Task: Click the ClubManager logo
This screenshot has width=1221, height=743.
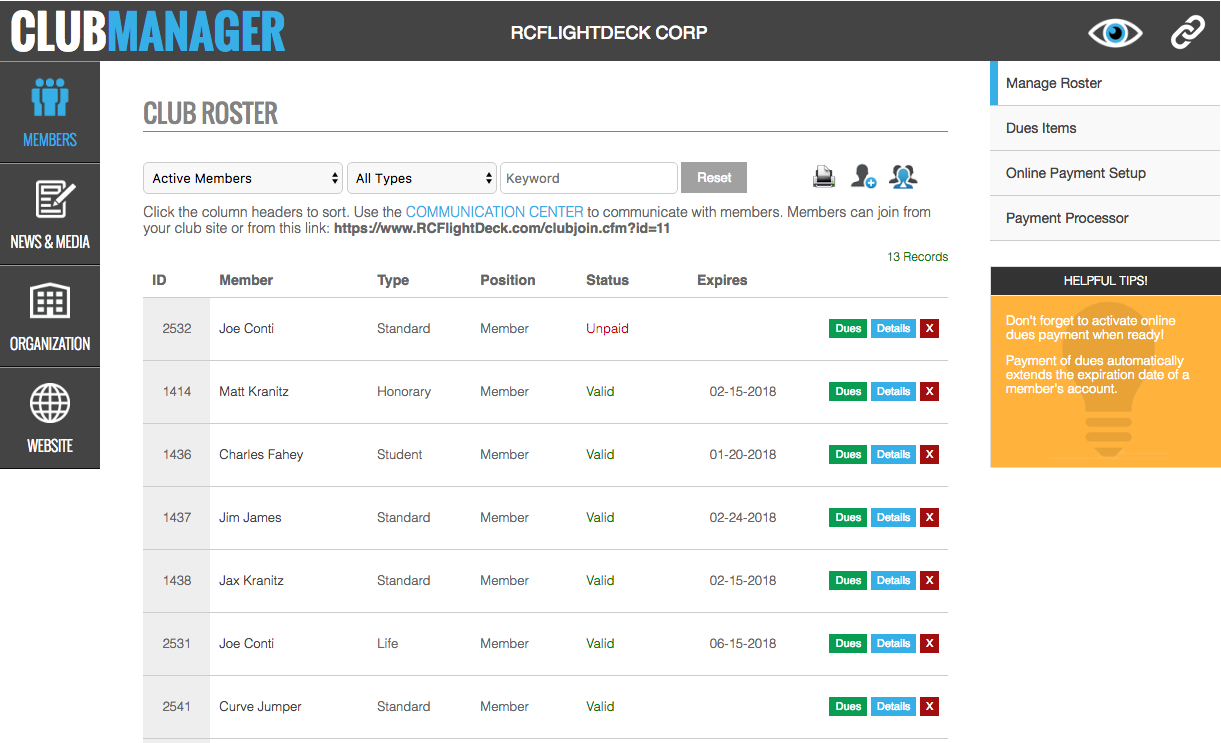Action: pos(148,31)
